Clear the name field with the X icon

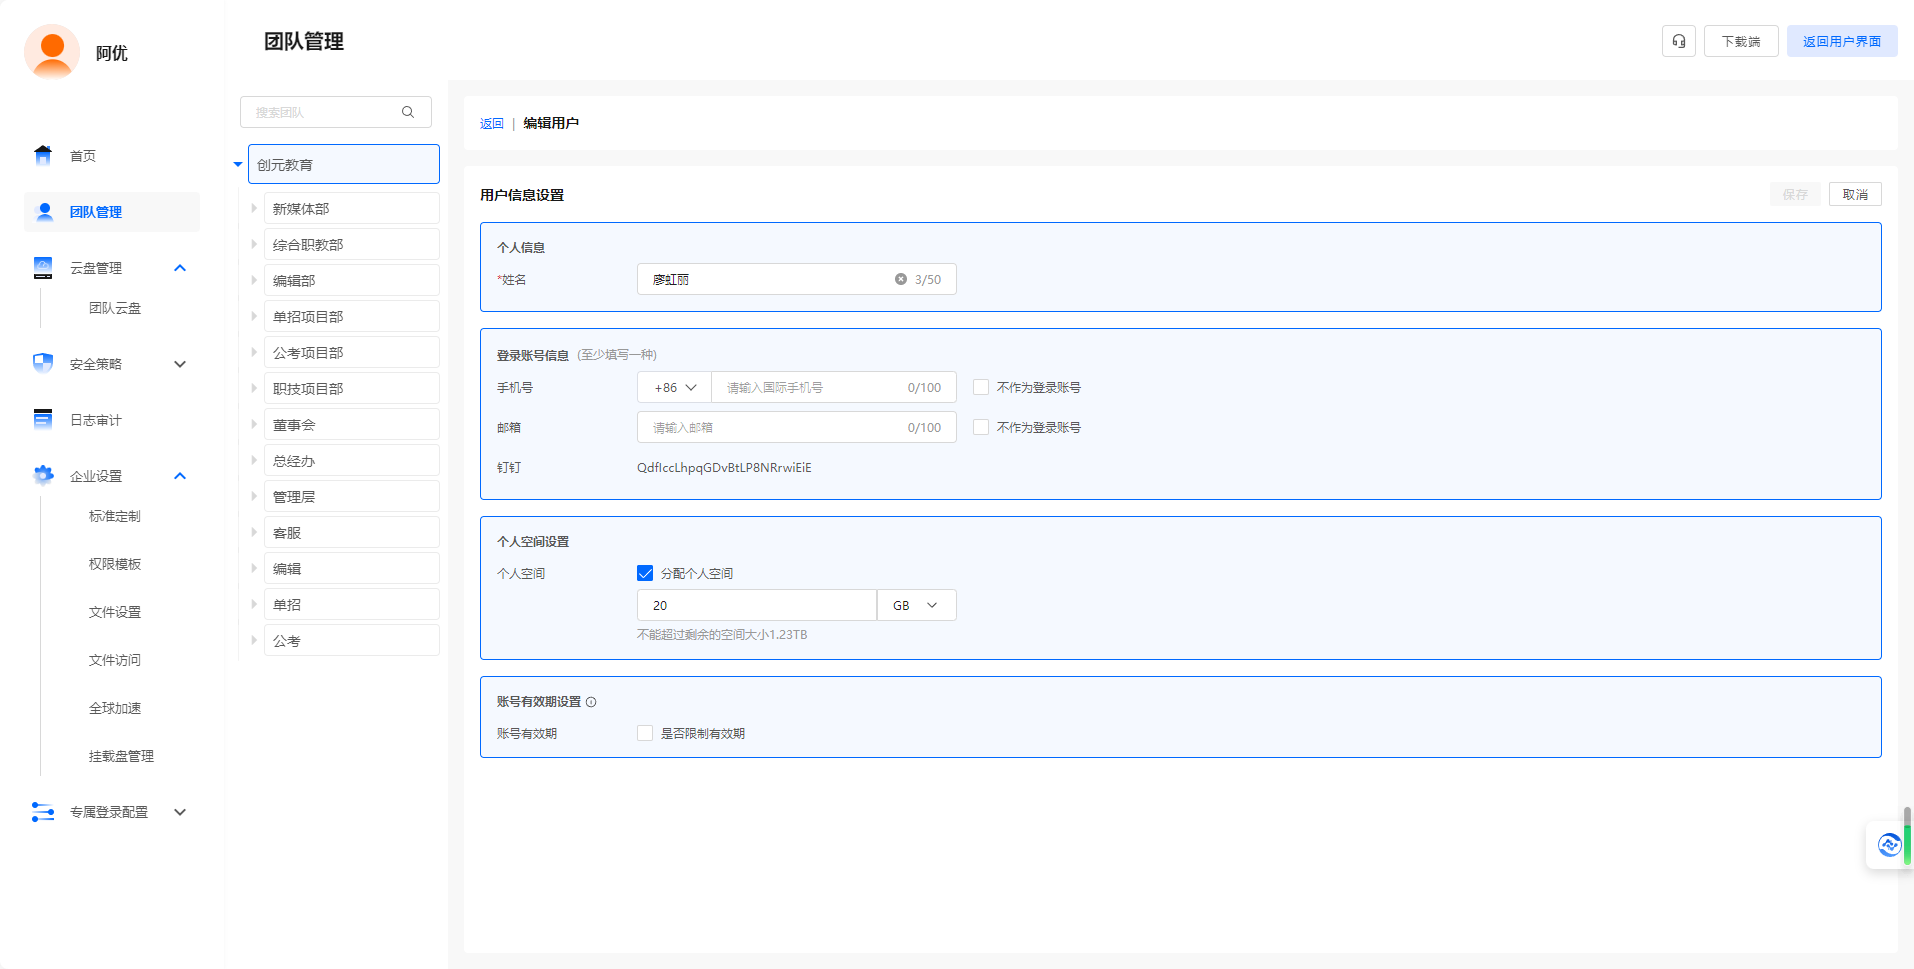click(900, 280)
